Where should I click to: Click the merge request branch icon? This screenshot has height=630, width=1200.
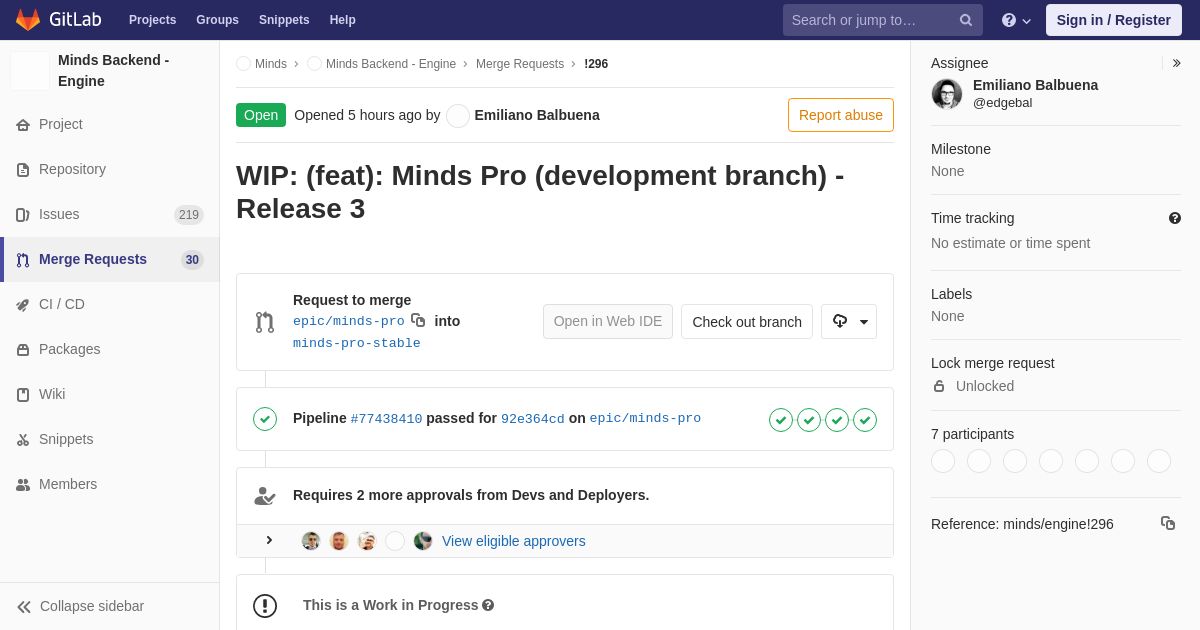click(x=265, y=322)
